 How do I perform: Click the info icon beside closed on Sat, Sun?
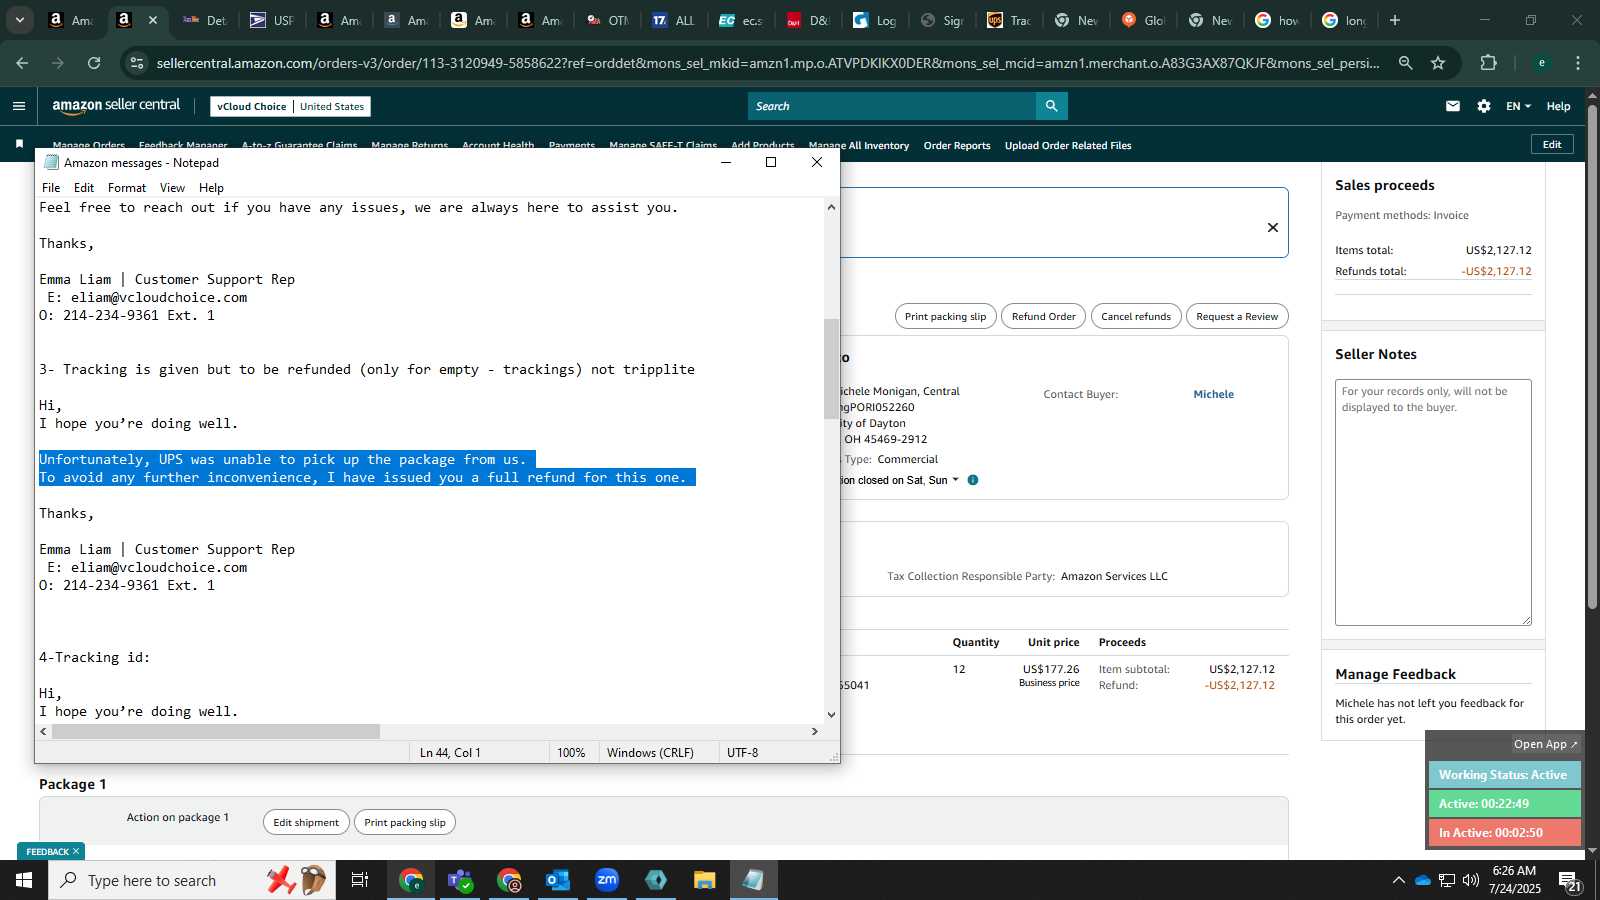tap(973, 480)
